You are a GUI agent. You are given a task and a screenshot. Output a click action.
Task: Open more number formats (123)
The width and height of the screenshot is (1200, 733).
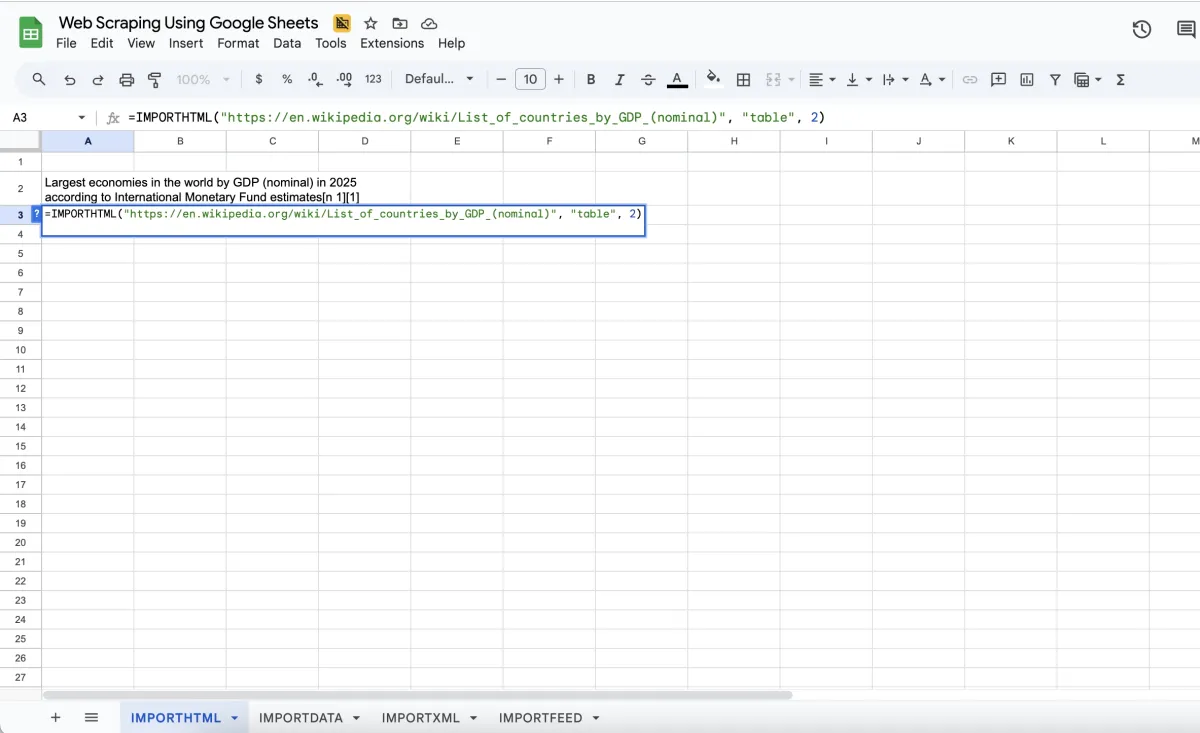[x=373, y=79]
